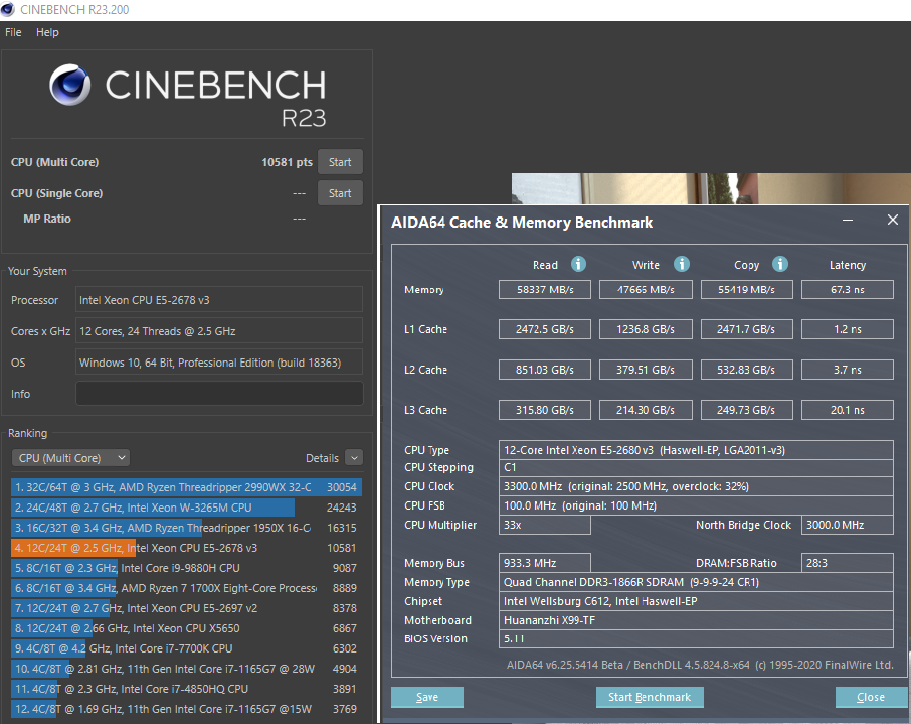Click Memory Type field Quad Channel DDR3-1866R
Image resolution: width=911 pixels, height=724 pixels.
coord(696,582)
